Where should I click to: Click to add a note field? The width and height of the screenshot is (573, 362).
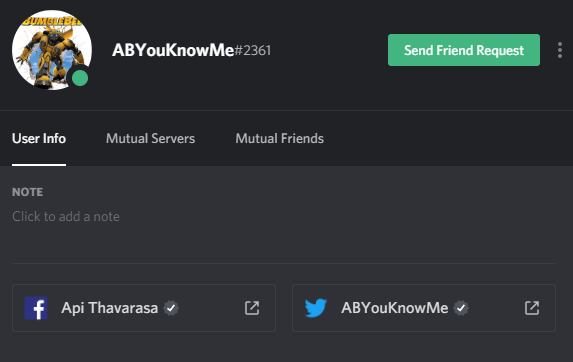coord(66,217)
